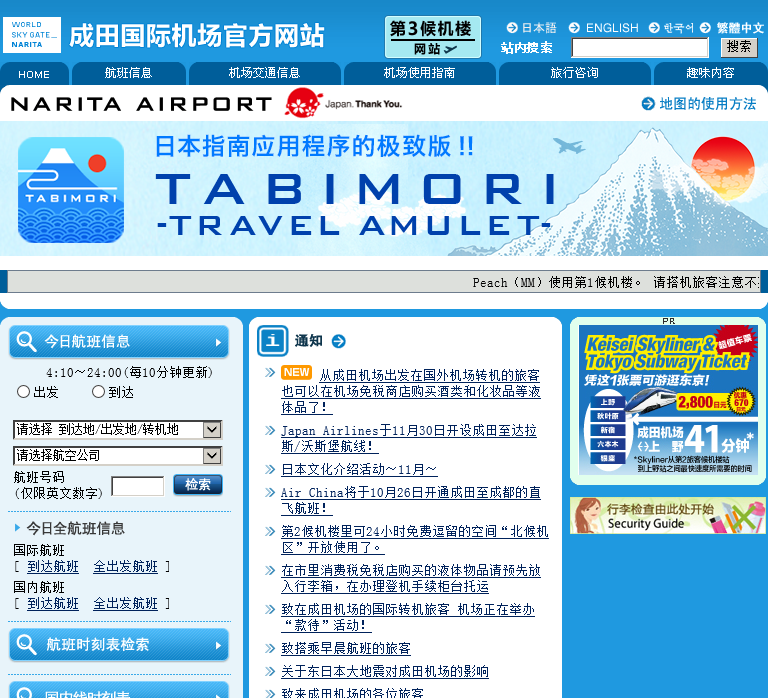Viewport: 768px width, 698px height.
Task: Open the 到达地/出发地/转机地 dropdown
Action: (118, 430)
